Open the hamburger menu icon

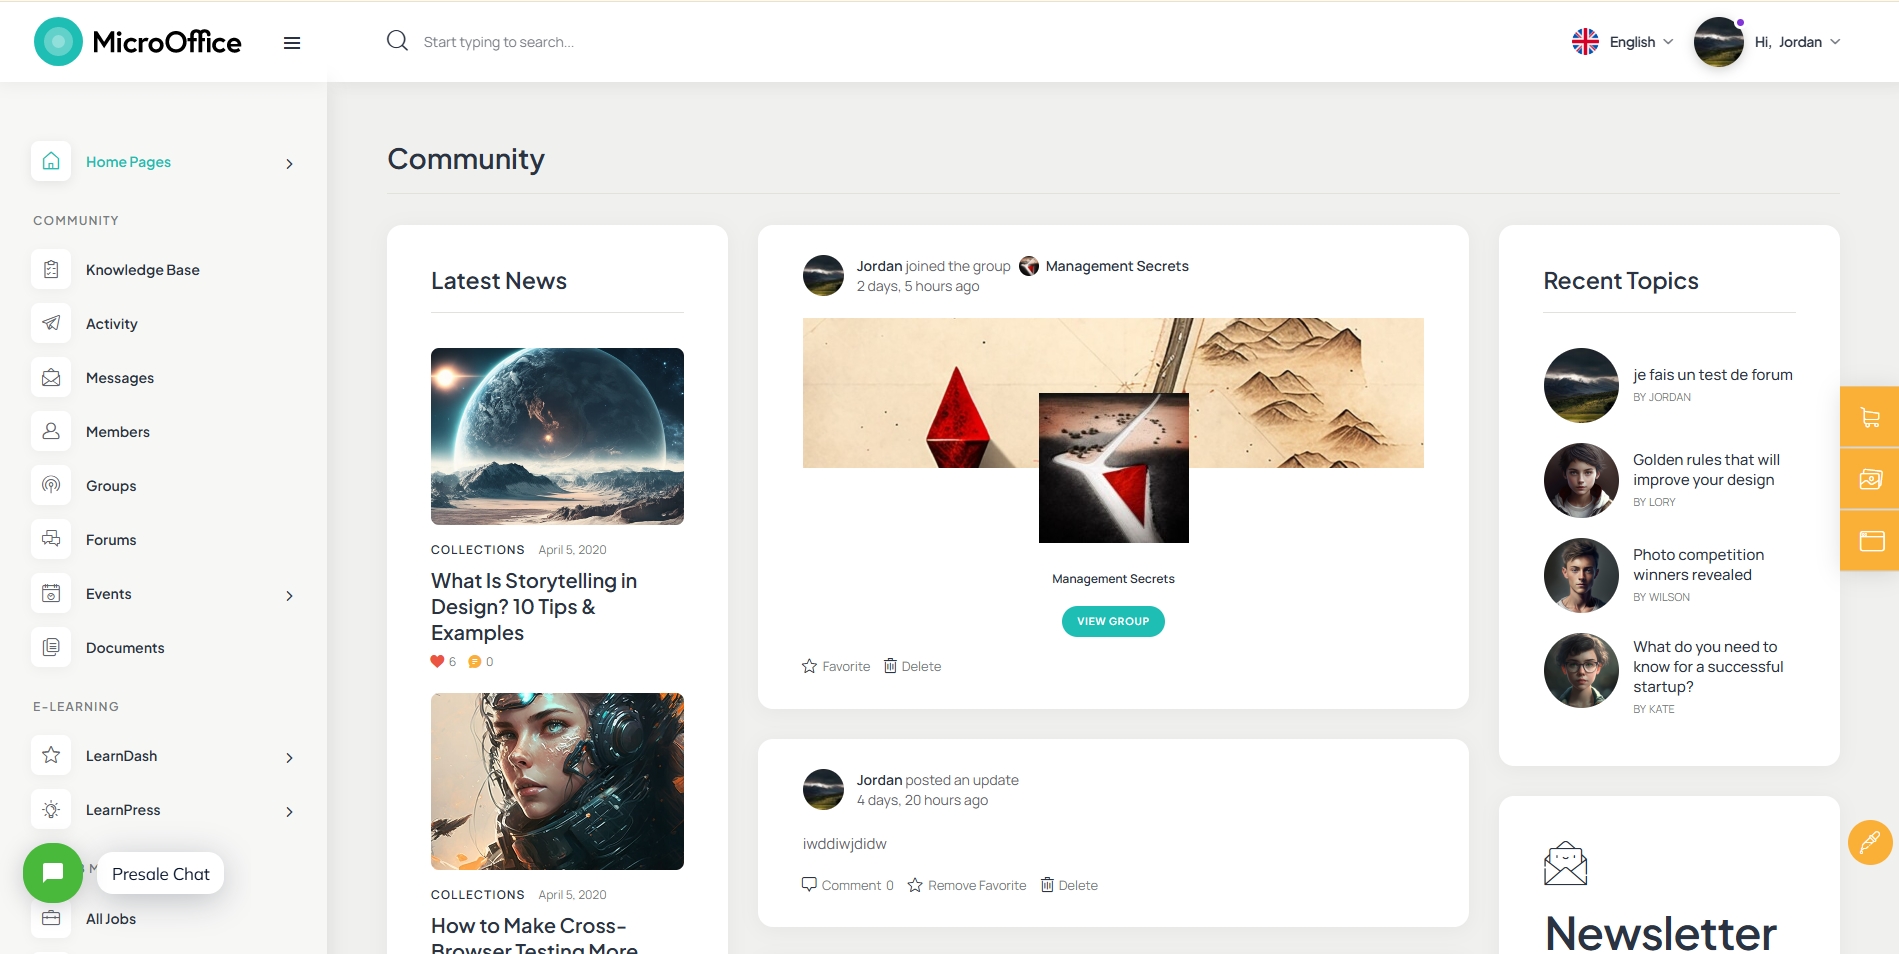click(x=292, y=43)
